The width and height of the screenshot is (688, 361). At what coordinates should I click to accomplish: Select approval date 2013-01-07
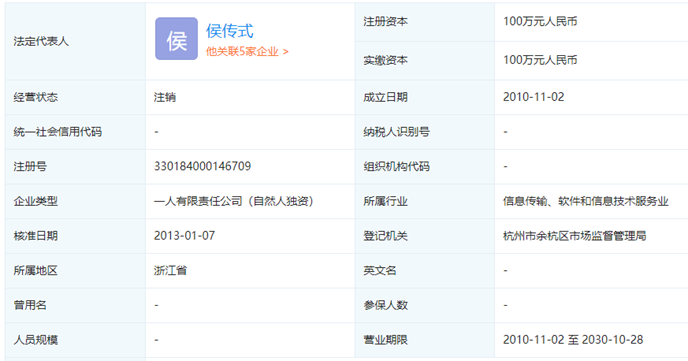[x=184, y=236]
